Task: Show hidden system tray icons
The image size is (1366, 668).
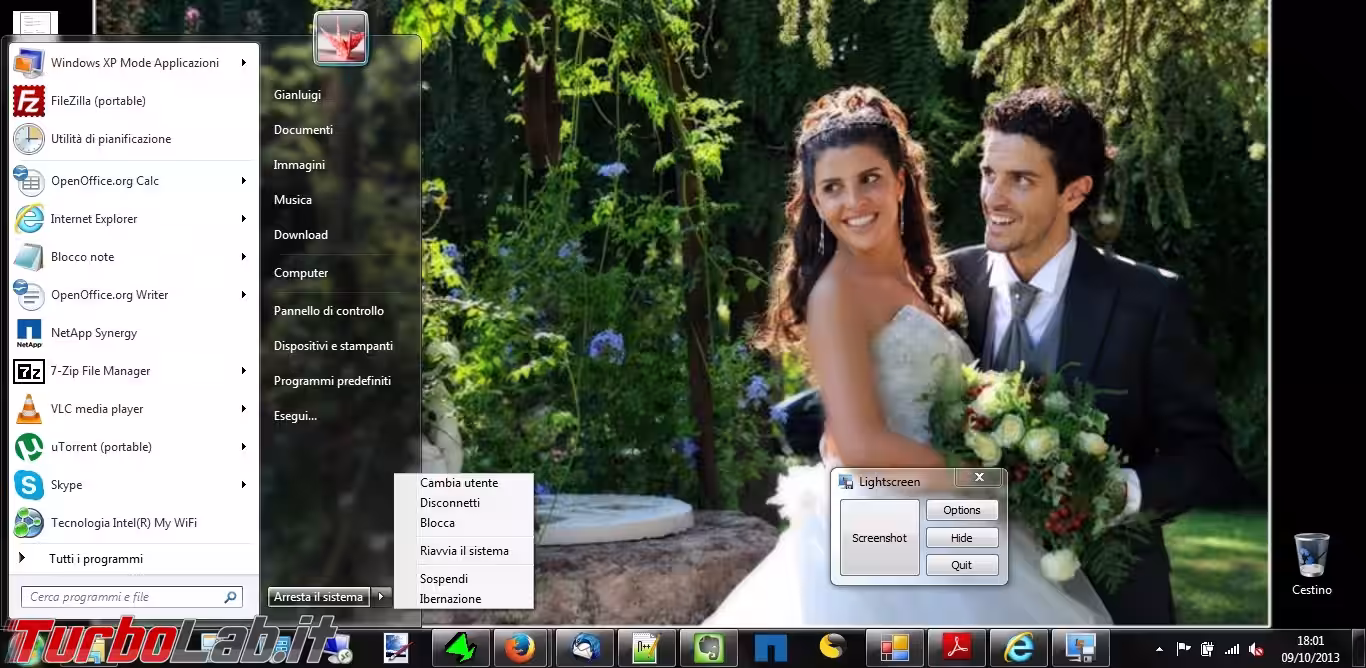Action: [x=1159, y=649]
